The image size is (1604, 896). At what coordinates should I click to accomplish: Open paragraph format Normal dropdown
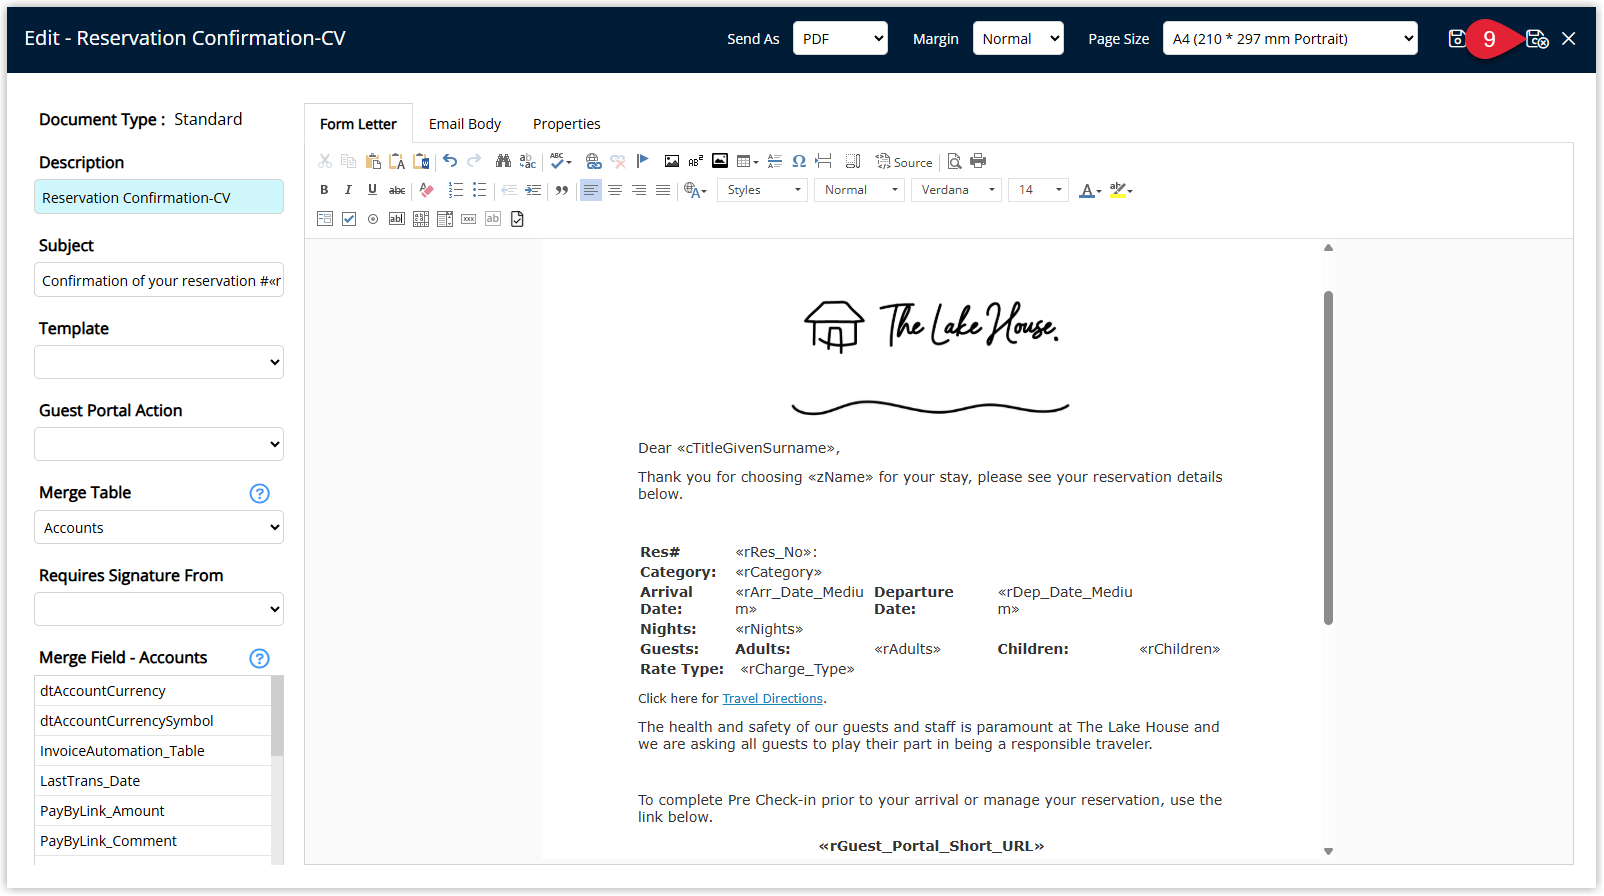[x=859, y=190]
